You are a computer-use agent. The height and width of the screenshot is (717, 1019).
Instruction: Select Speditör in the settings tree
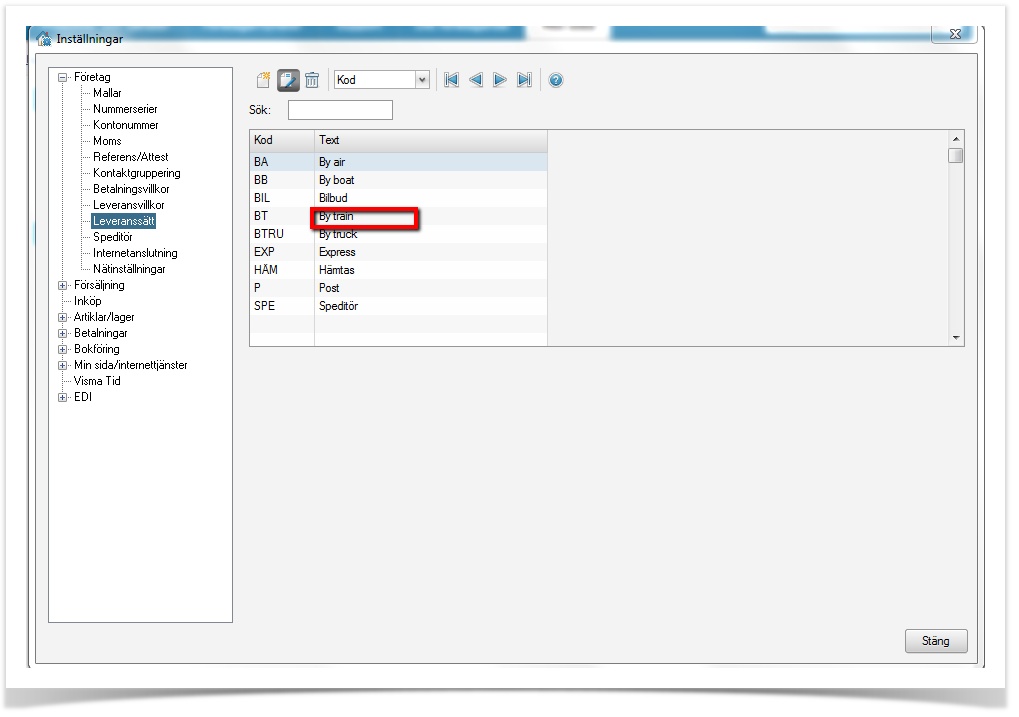pos(112,237)
